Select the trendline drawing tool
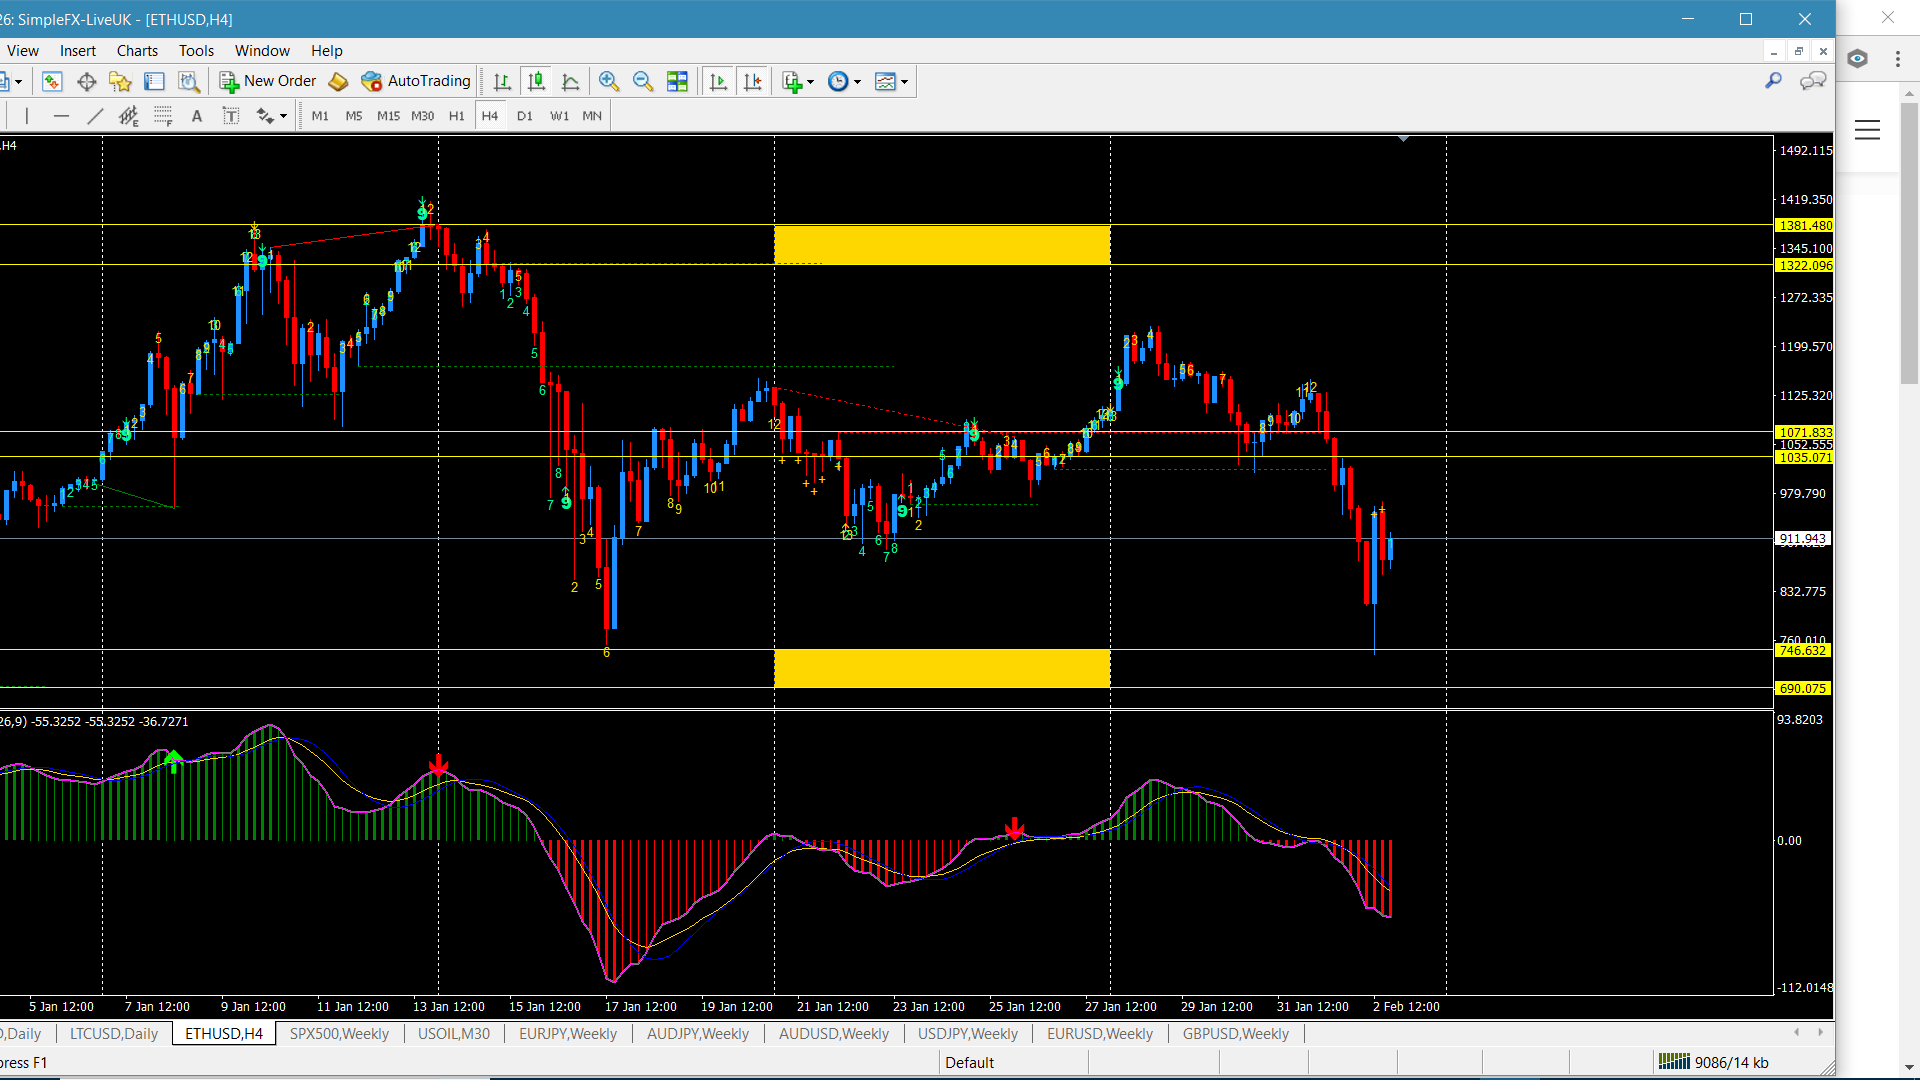Image resolution: width=1920 pixels, height=1080 pixels. pyautogui.click(x=95, y=116)
